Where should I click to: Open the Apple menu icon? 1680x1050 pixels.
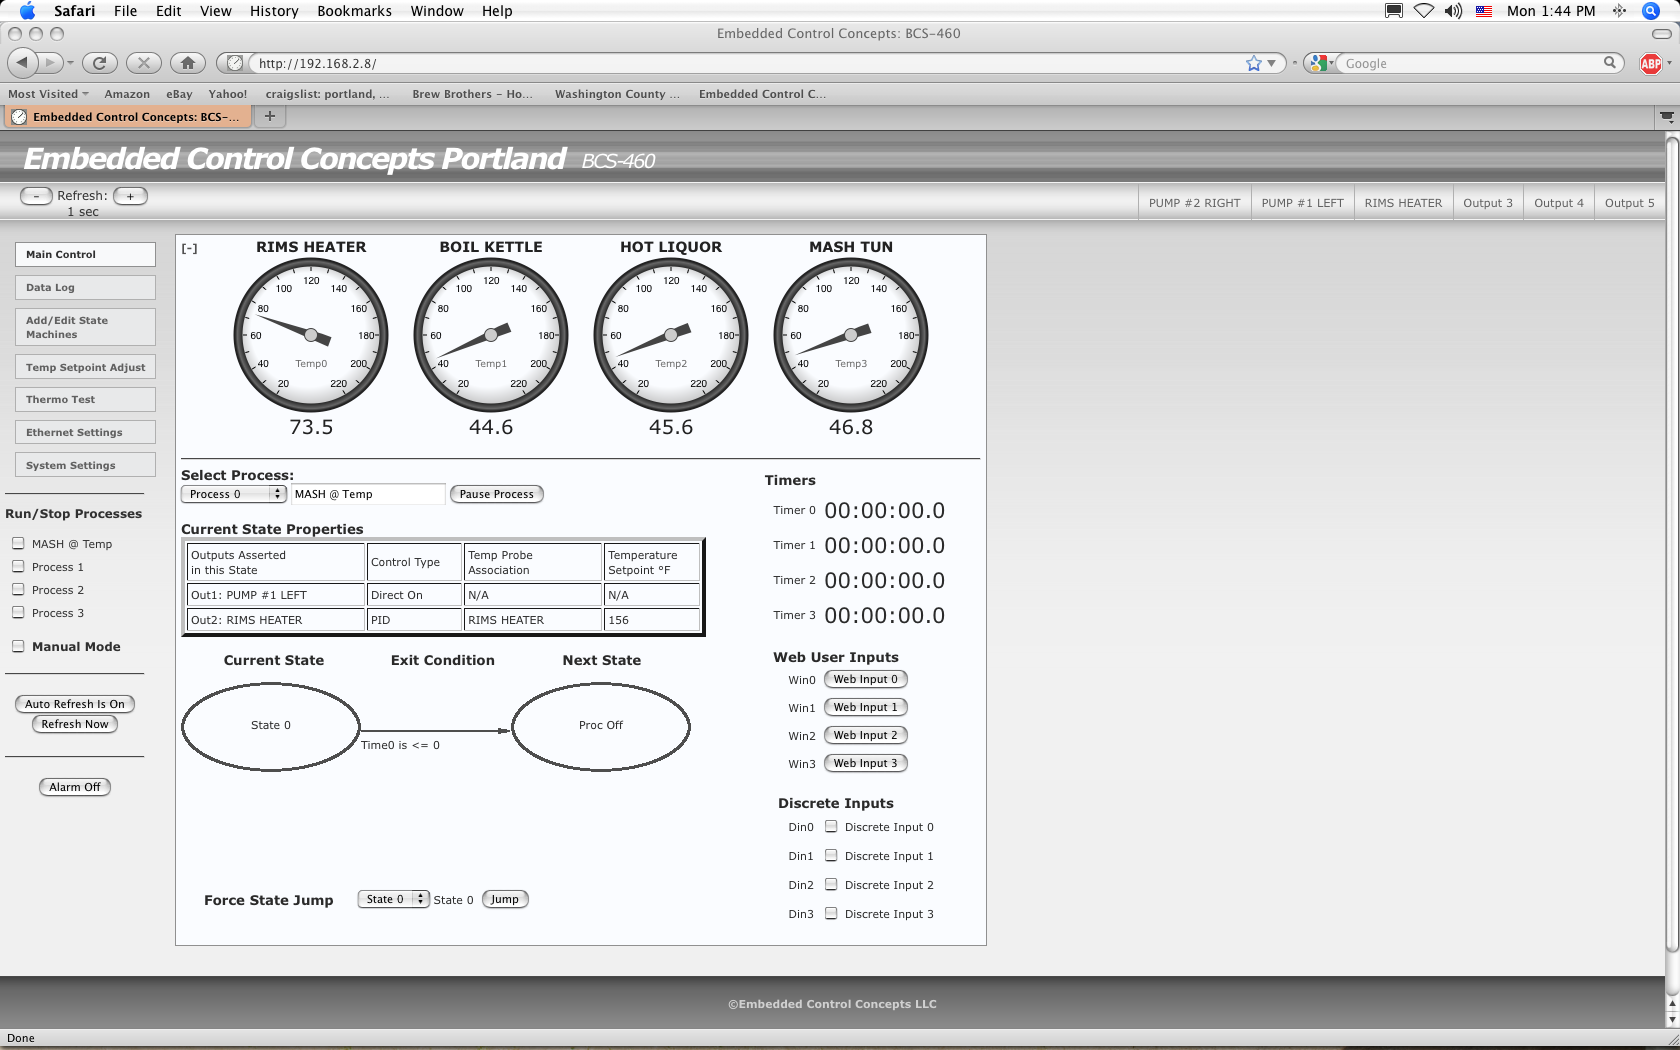point(27,11)
